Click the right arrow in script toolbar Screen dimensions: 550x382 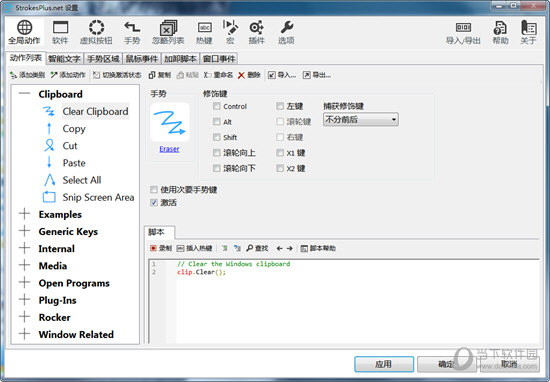[x=290, y=248]
